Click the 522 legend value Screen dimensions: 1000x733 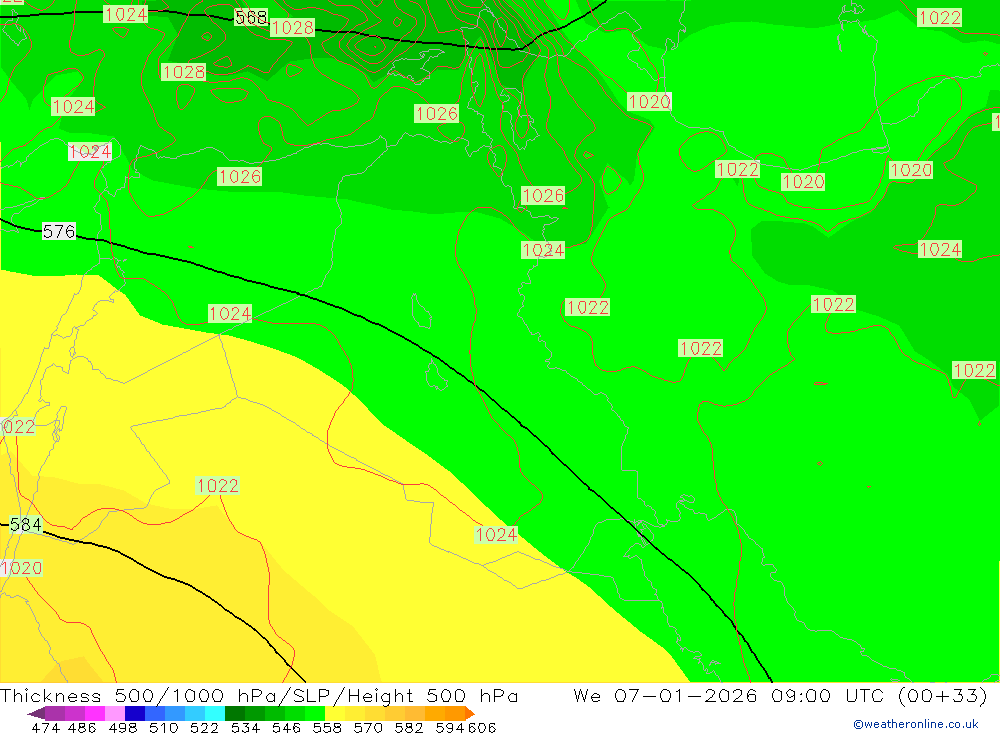[x=205, y=727]
